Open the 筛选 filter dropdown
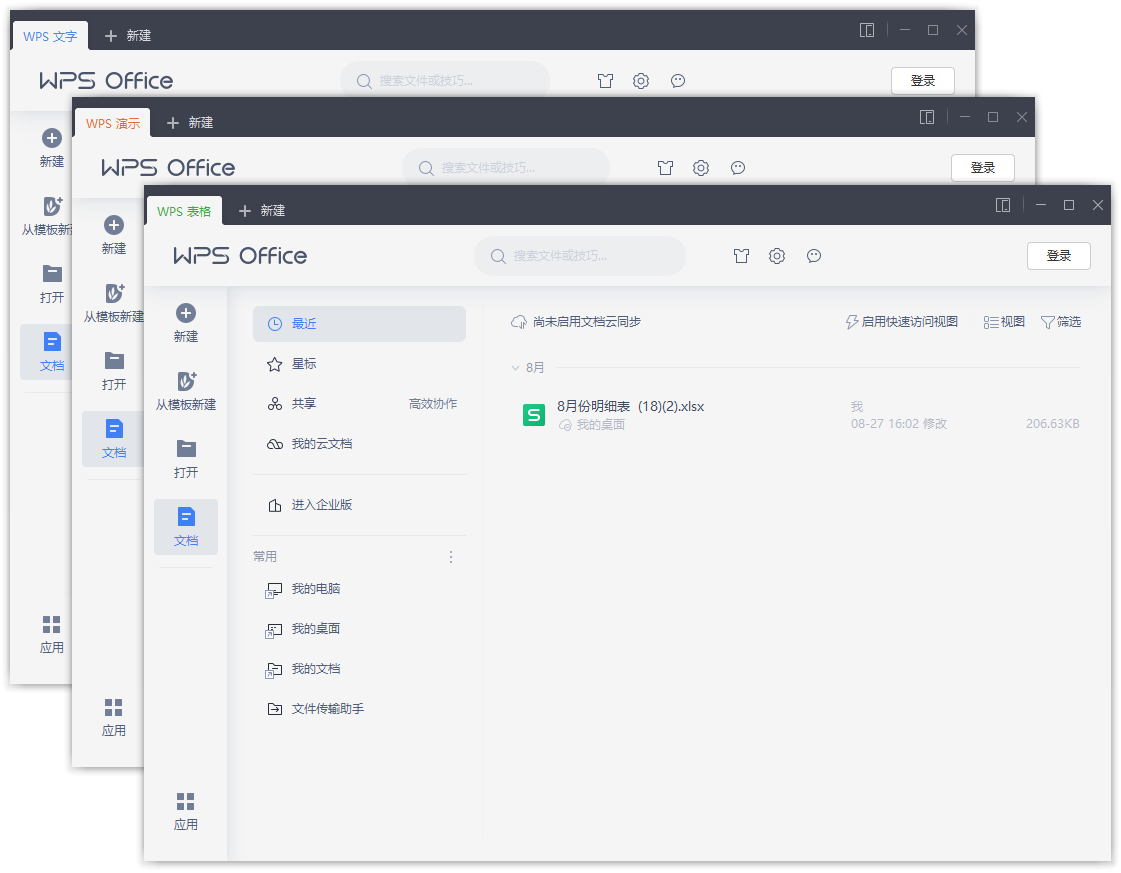Screen dimensions: 1121x873 pos(1061,322)
